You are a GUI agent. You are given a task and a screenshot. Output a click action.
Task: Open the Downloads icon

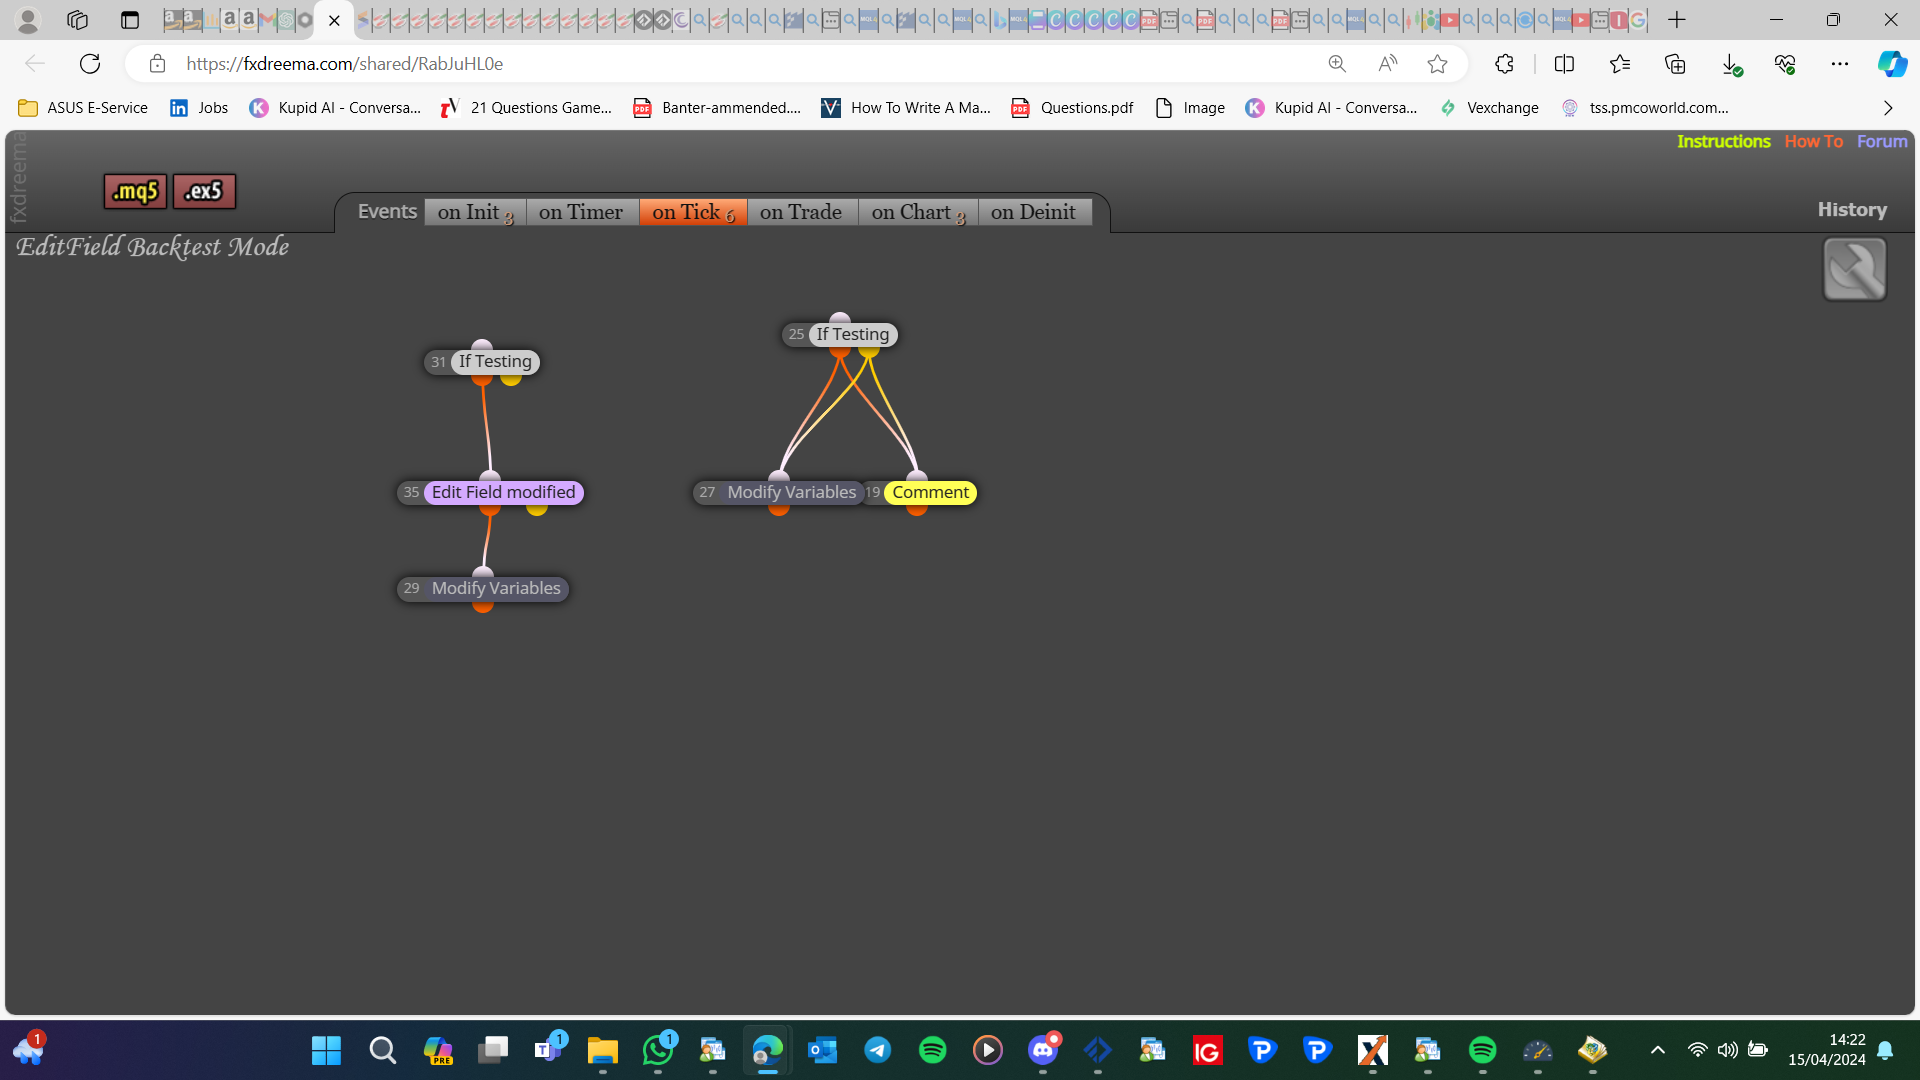[x=1731, y=64]
